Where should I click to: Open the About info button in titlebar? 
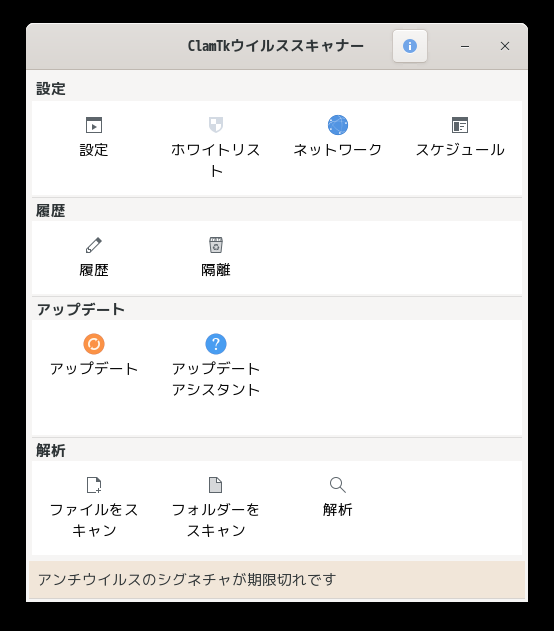point(410,46)
